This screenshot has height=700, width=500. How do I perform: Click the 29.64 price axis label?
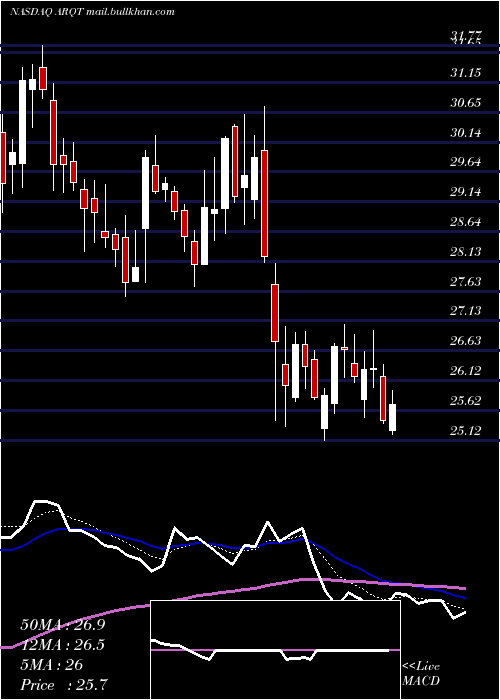tap(466, 162)
